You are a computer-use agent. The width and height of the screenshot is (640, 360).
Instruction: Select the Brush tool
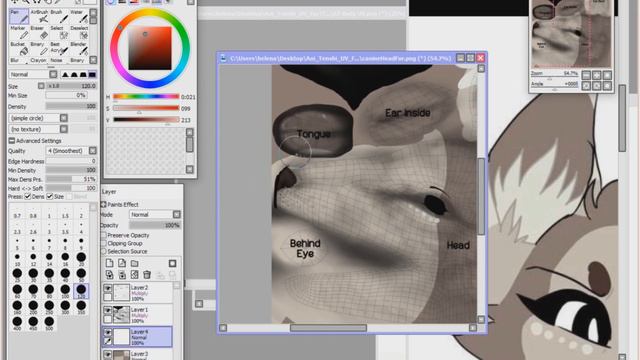[x=59, y=17]
